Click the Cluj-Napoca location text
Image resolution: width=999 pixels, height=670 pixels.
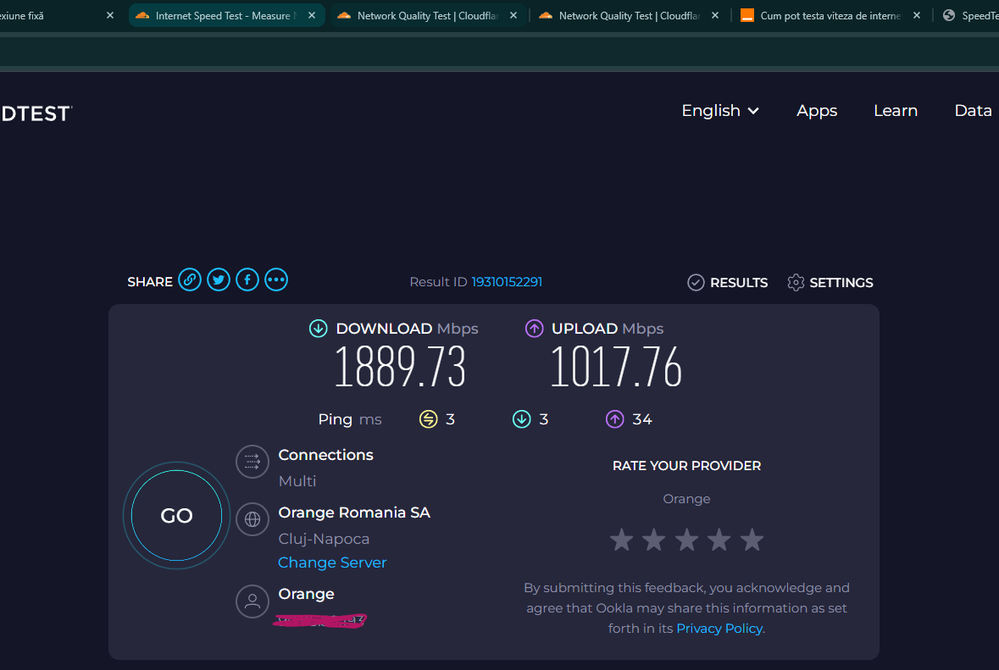(324, 539)
